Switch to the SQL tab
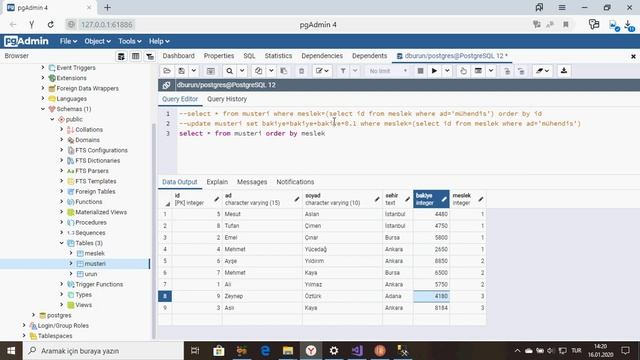Image resolution: width=640 pixels, height=360 pixels. [249, 56]
